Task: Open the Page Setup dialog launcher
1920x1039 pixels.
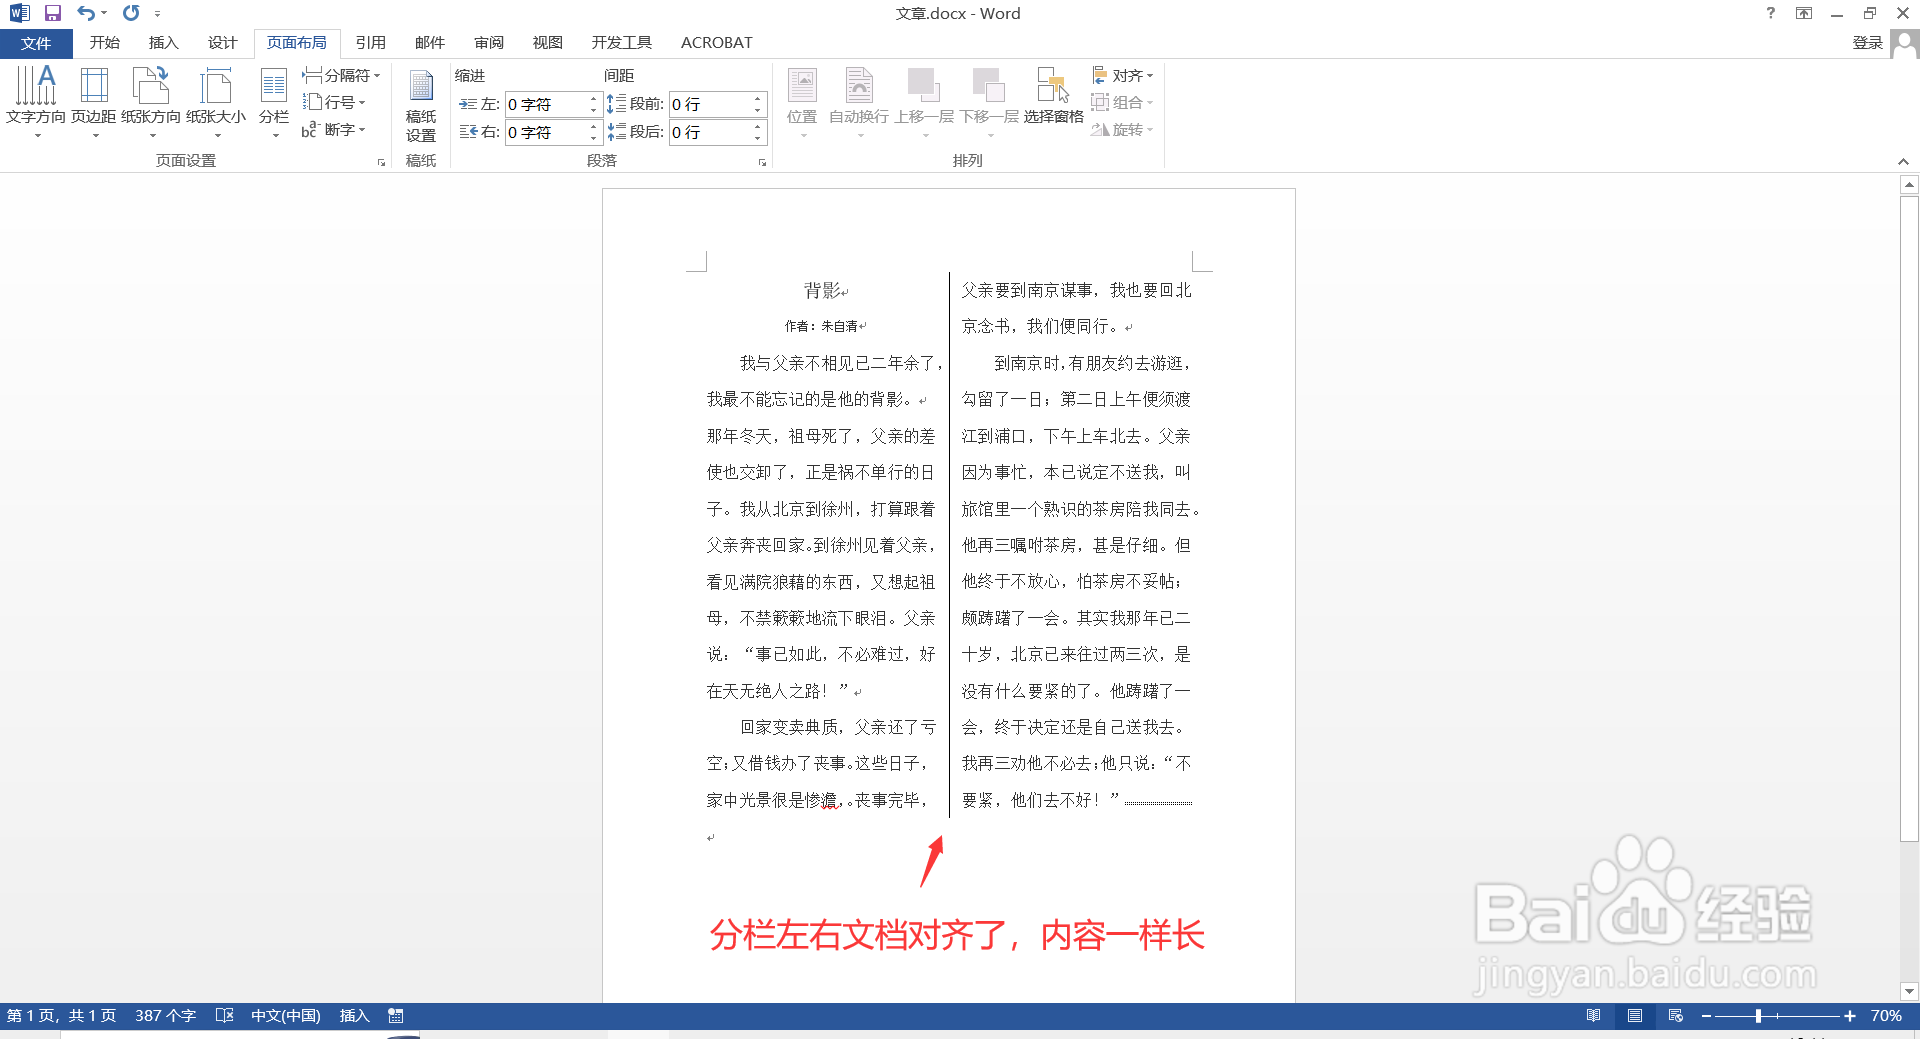Action: pos(381,162)
